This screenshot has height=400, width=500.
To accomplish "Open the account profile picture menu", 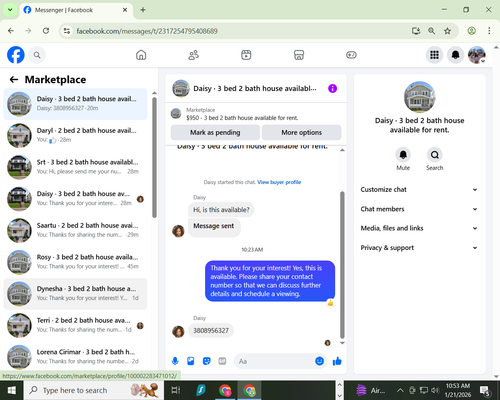I will click(x=477, y=55).
